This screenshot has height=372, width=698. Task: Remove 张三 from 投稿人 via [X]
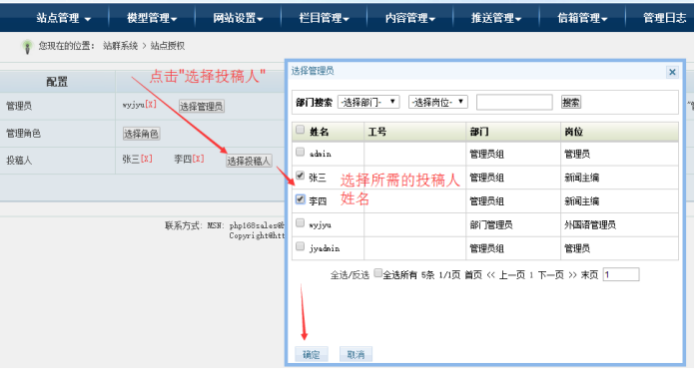[x=146, y=159]
